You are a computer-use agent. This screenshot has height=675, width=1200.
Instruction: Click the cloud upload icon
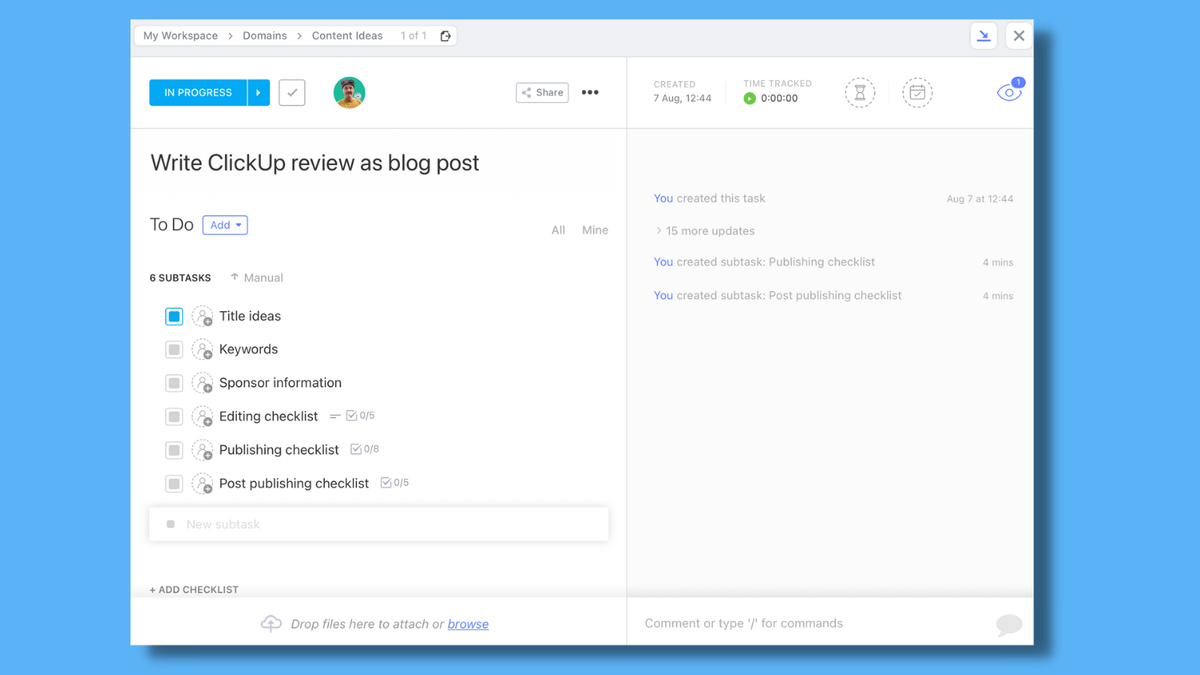pyautogui.click(x=271, y=624)
